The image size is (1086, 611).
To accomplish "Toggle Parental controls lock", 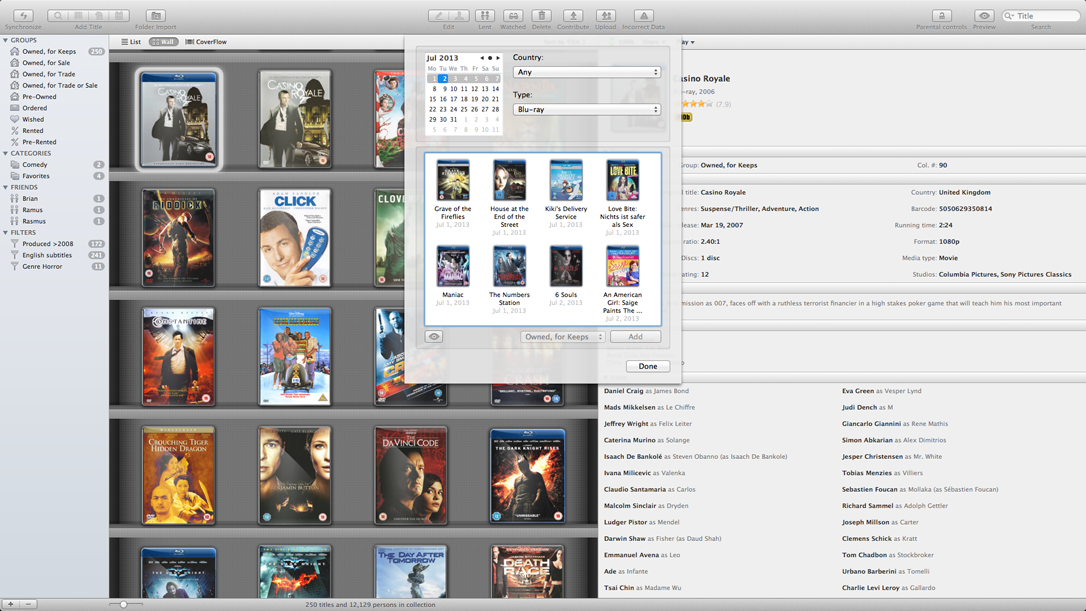I will [941, 16].
